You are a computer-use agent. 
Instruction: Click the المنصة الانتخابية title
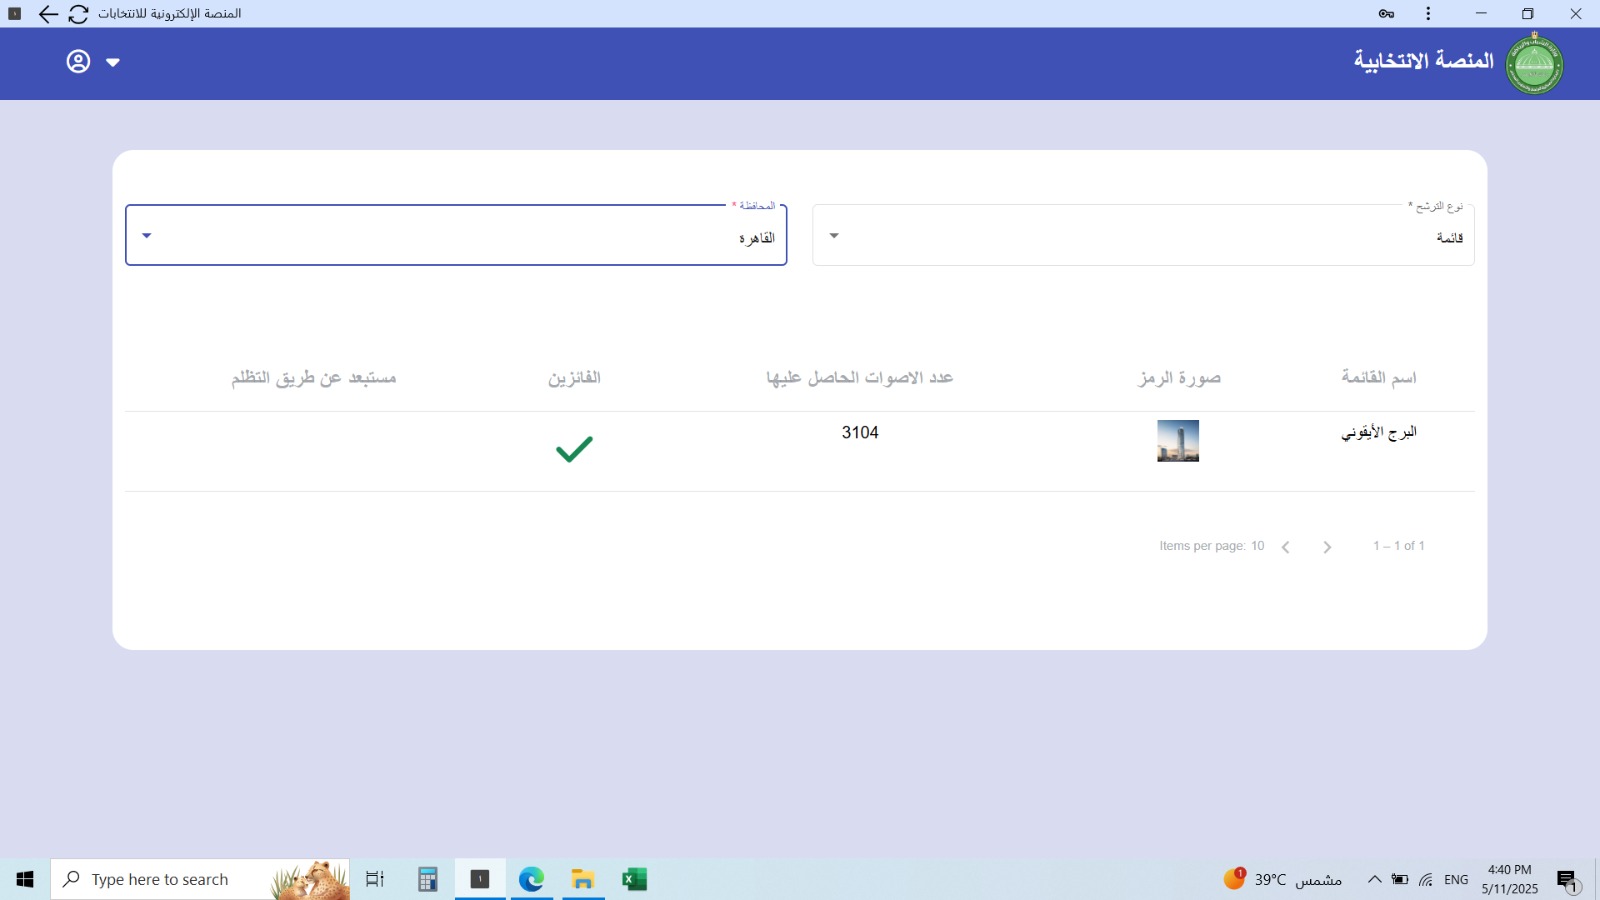tap(1424, 61)
